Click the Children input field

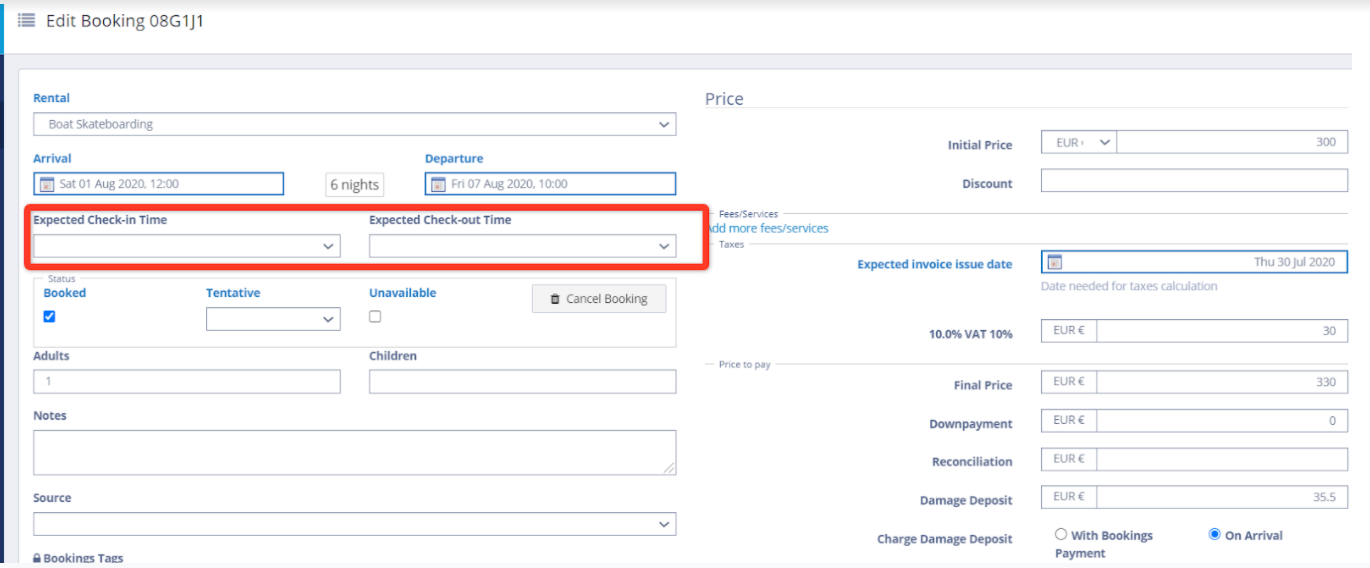pos(522,382)
